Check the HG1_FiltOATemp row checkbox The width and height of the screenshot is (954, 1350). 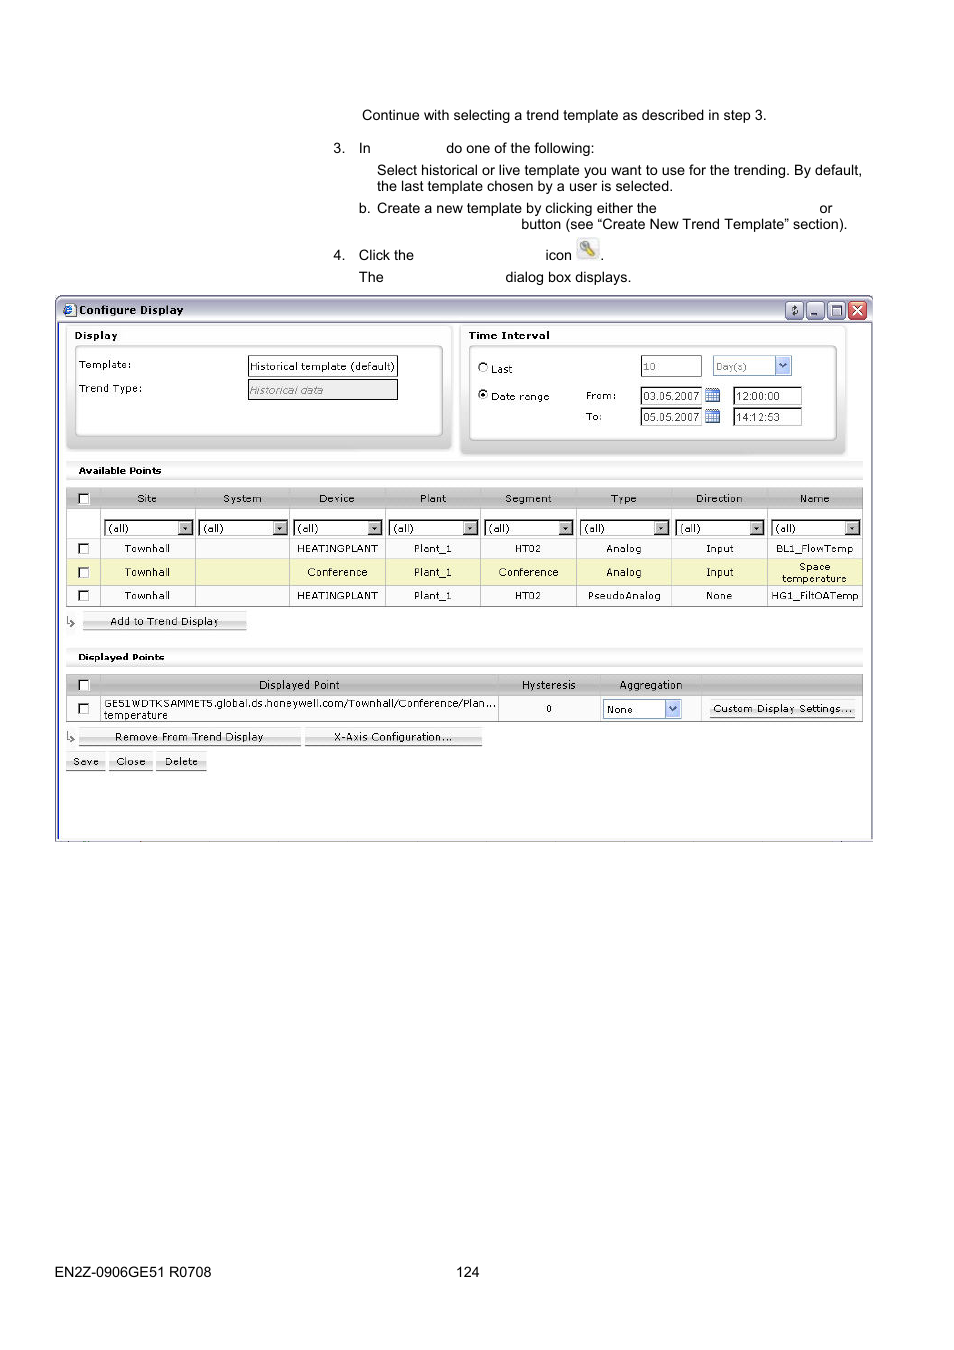(x=84, y=595)
